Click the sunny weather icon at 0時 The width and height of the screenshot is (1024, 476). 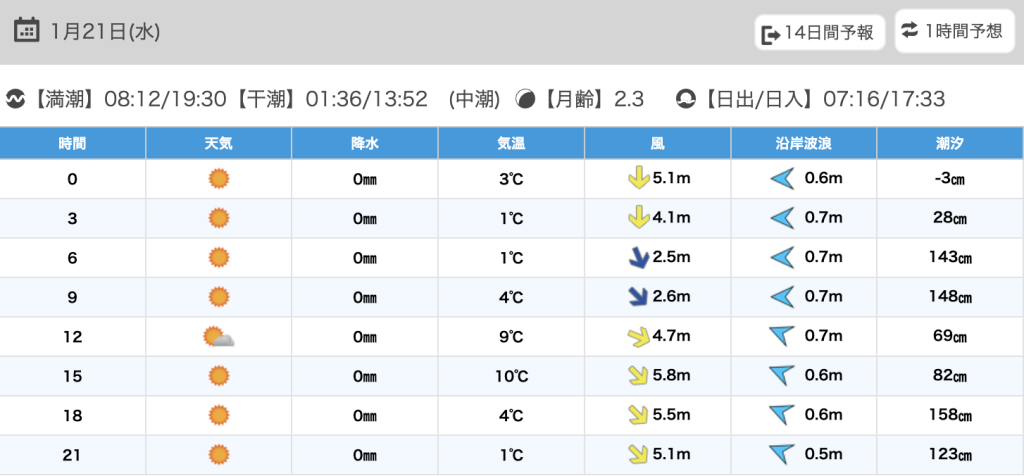(x=218, y=179)
